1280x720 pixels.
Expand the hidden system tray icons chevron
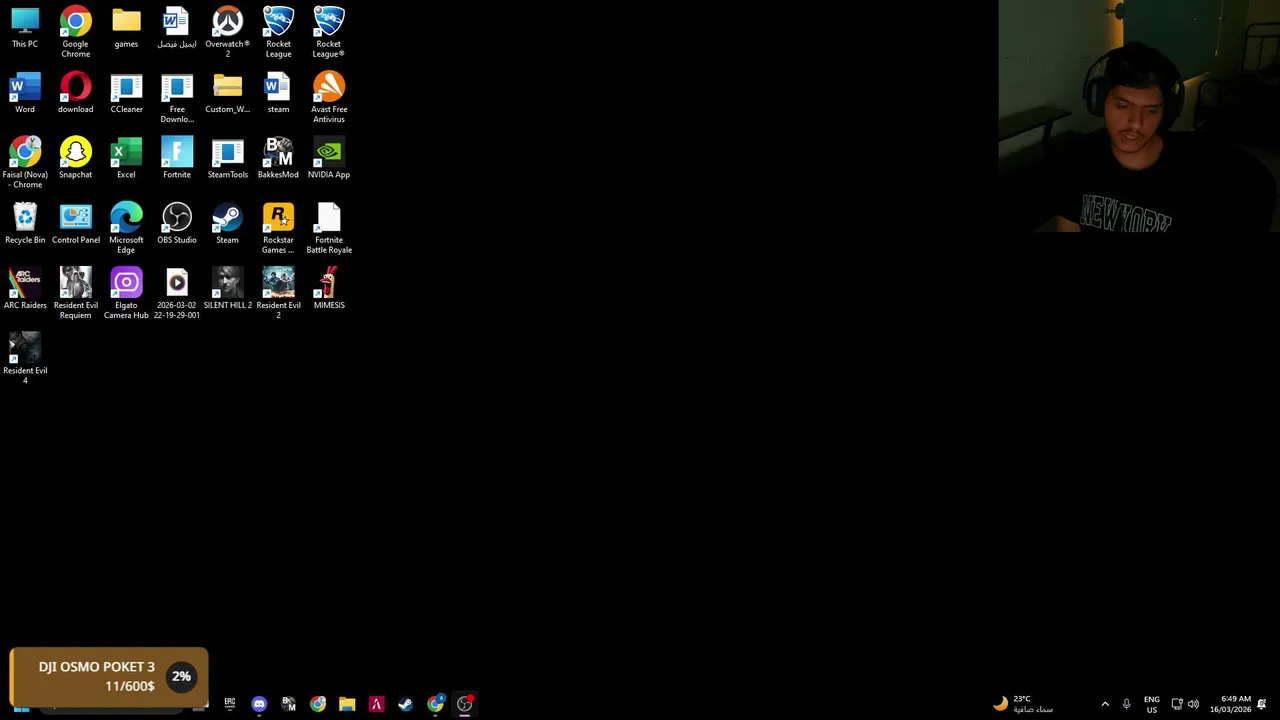[x=1105, y=704]
